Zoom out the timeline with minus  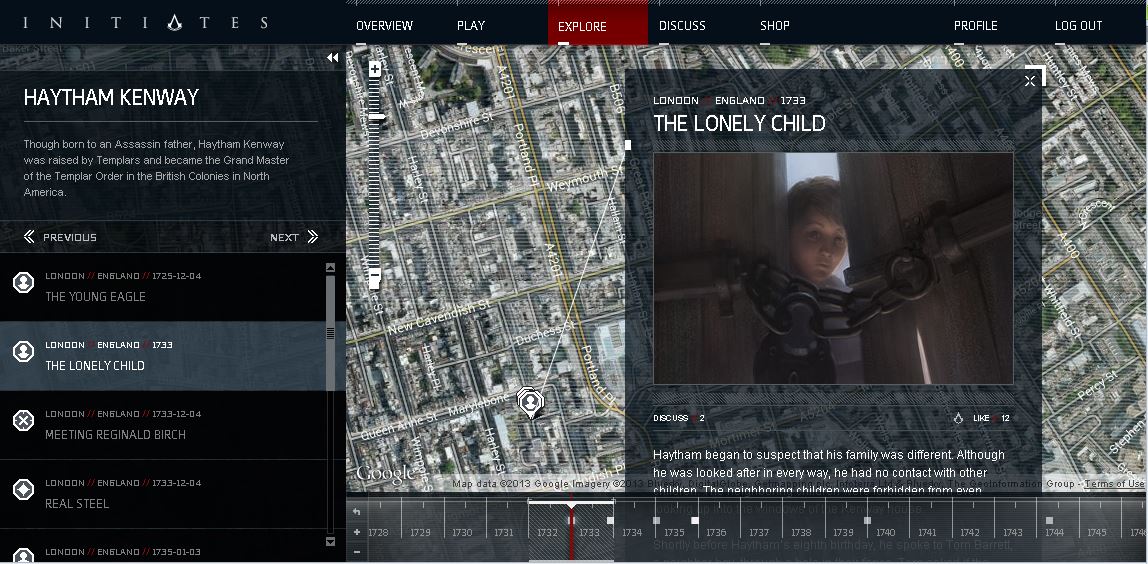[357, 552]
